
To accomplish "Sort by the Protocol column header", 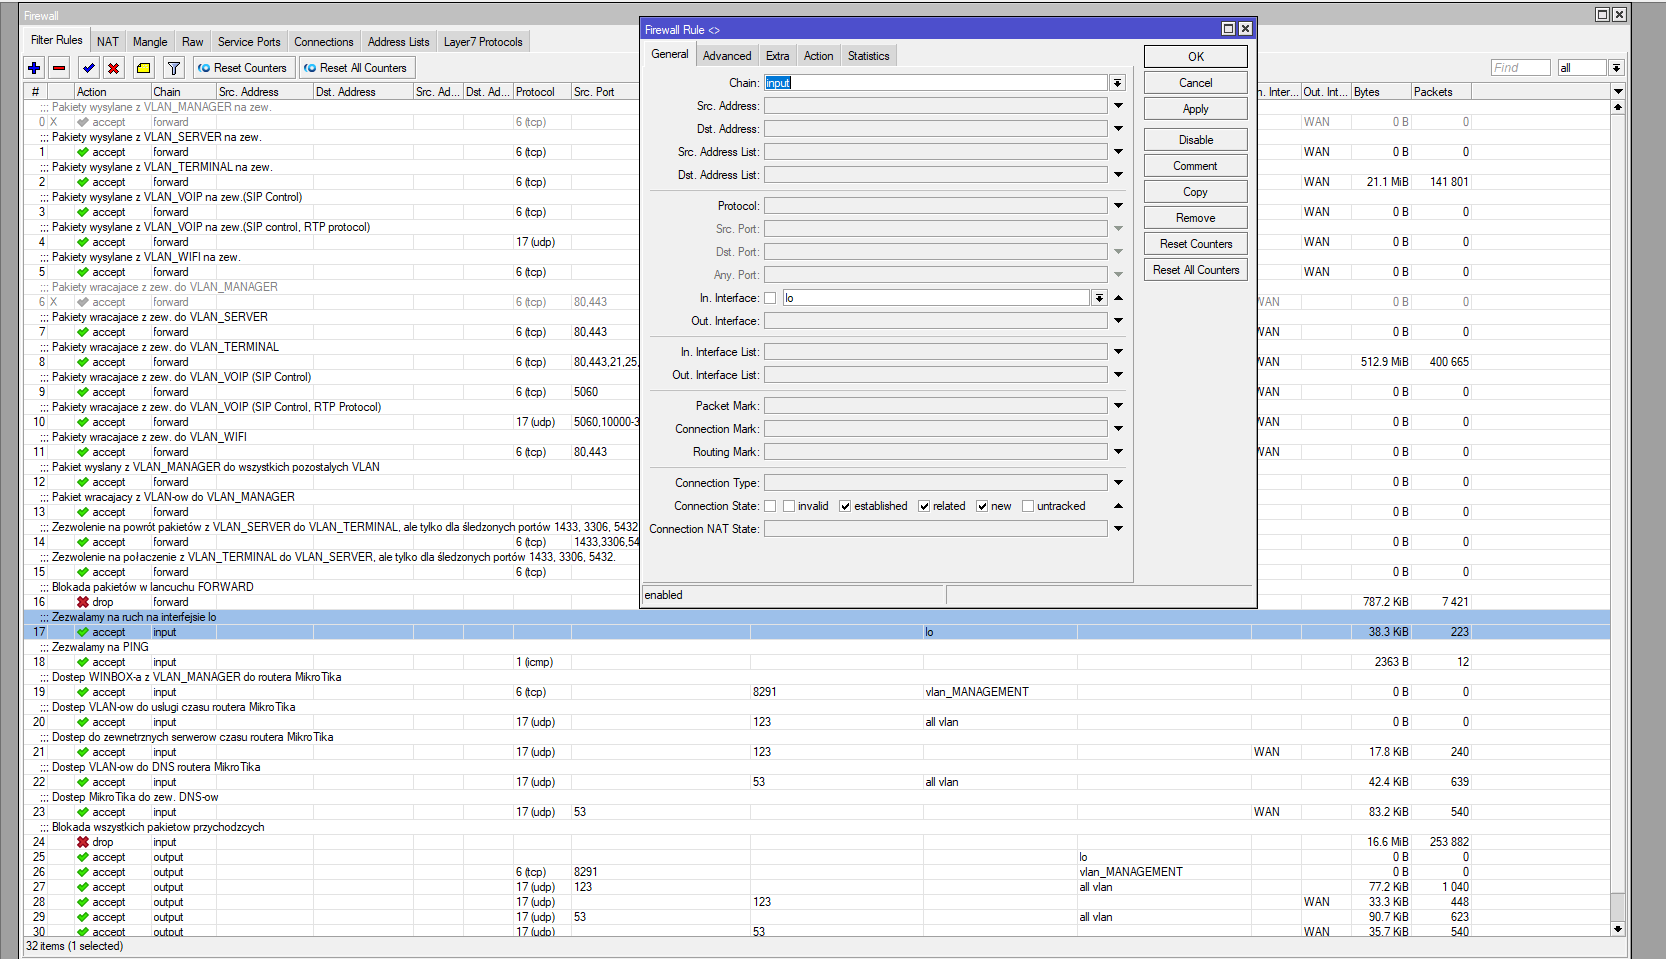I will 542,92.
